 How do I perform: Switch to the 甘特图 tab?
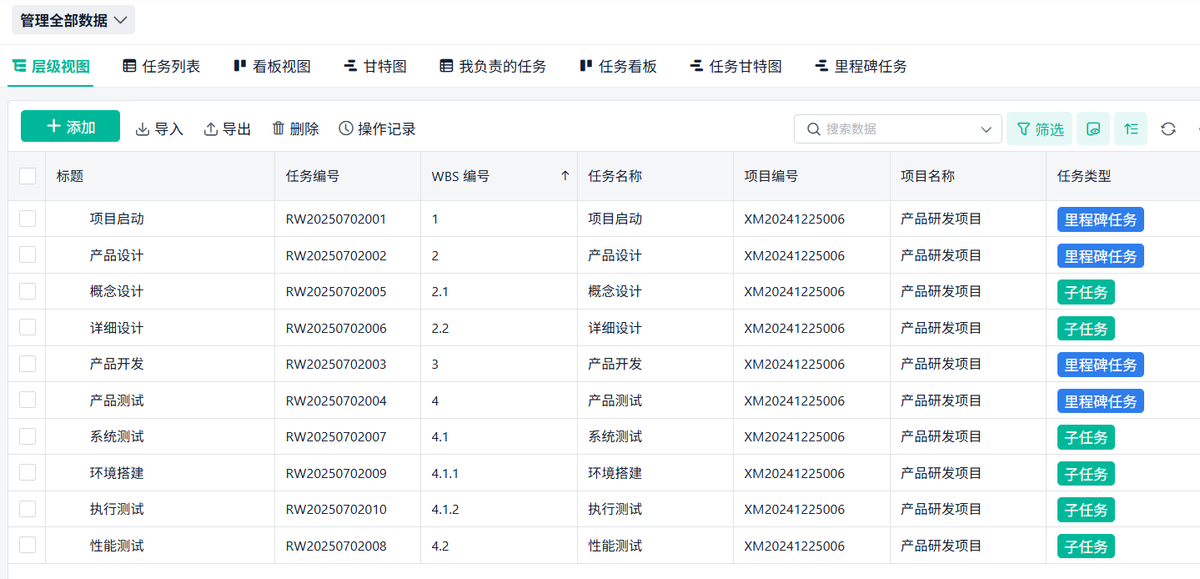[x=375, y=66]
